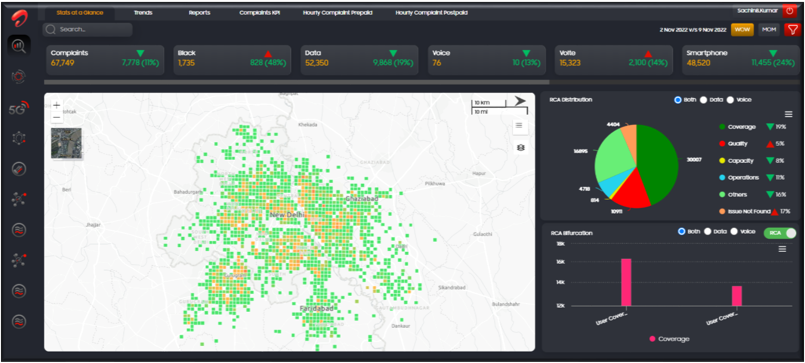The image size is (805, 363).
Task: Toggle the green RCA switch
Action: coord(779,233)
